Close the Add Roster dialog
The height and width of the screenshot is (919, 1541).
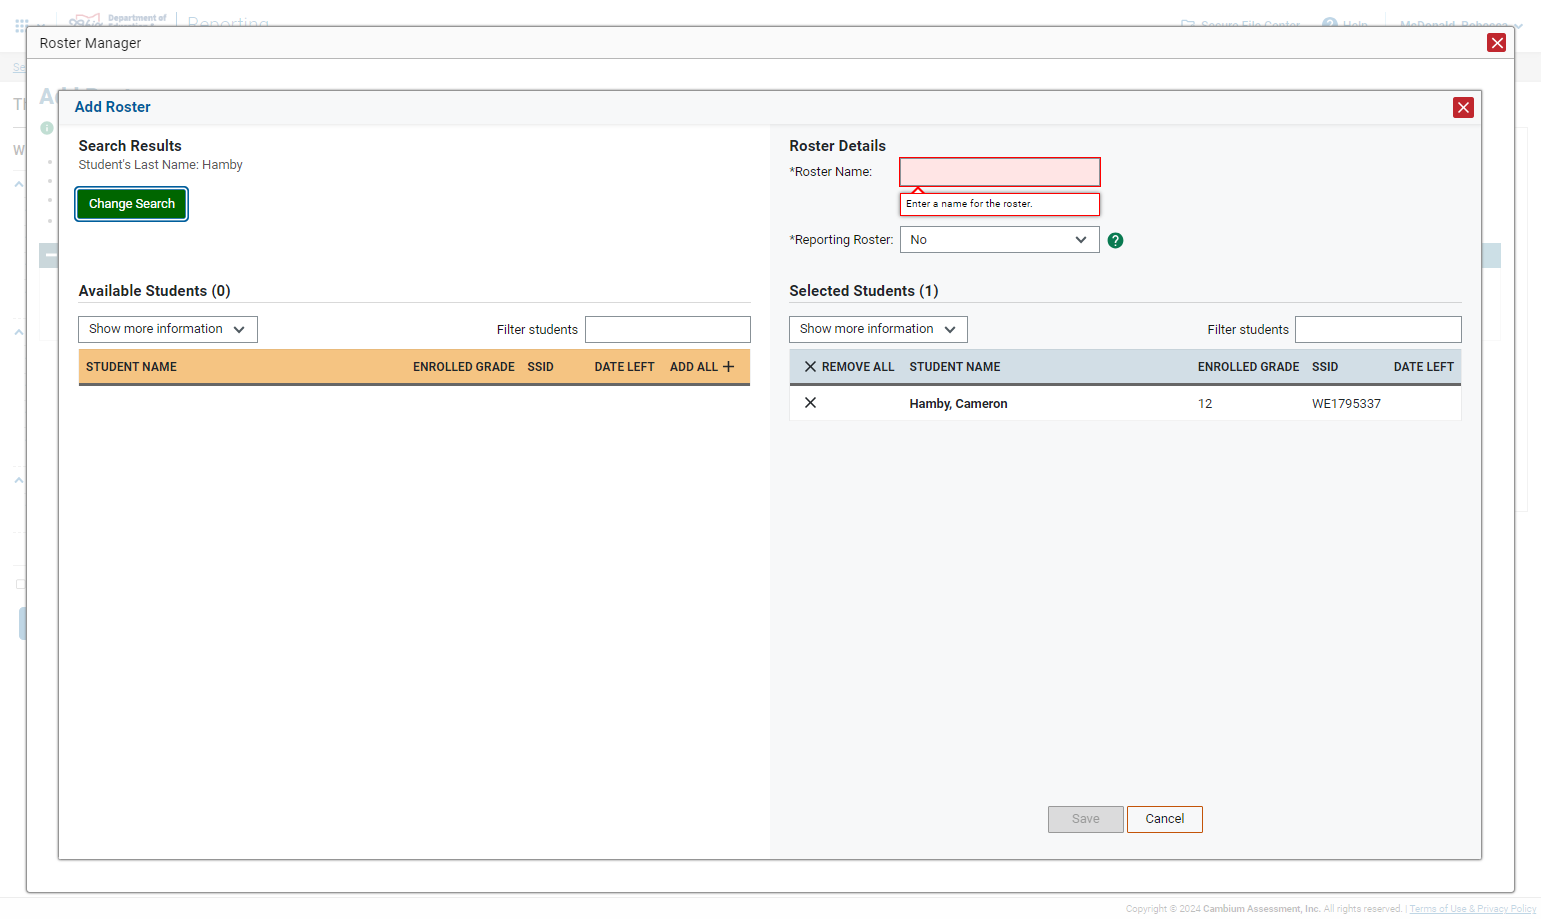tap(1463, 107)
